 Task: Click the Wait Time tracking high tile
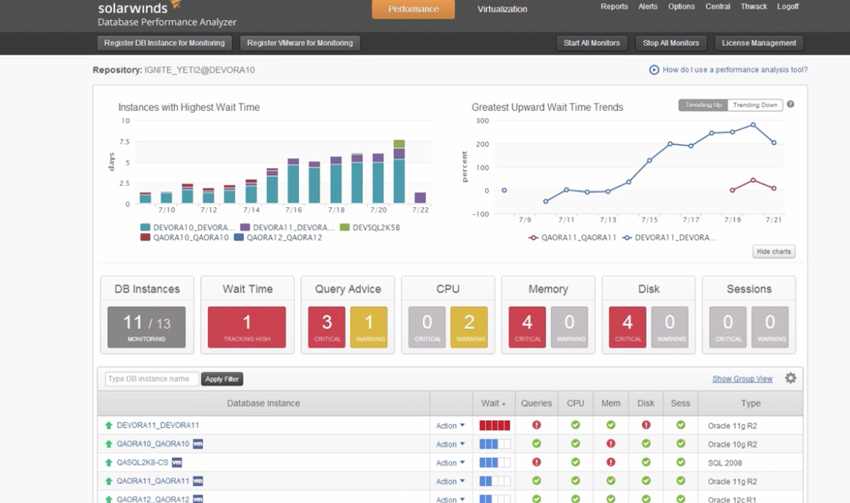[x=247, y=327]
